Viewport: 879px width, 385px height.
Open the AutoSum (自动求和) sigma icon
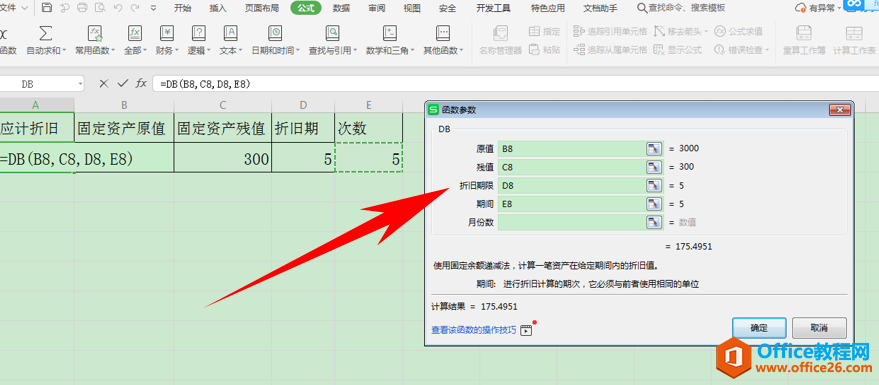45,33
